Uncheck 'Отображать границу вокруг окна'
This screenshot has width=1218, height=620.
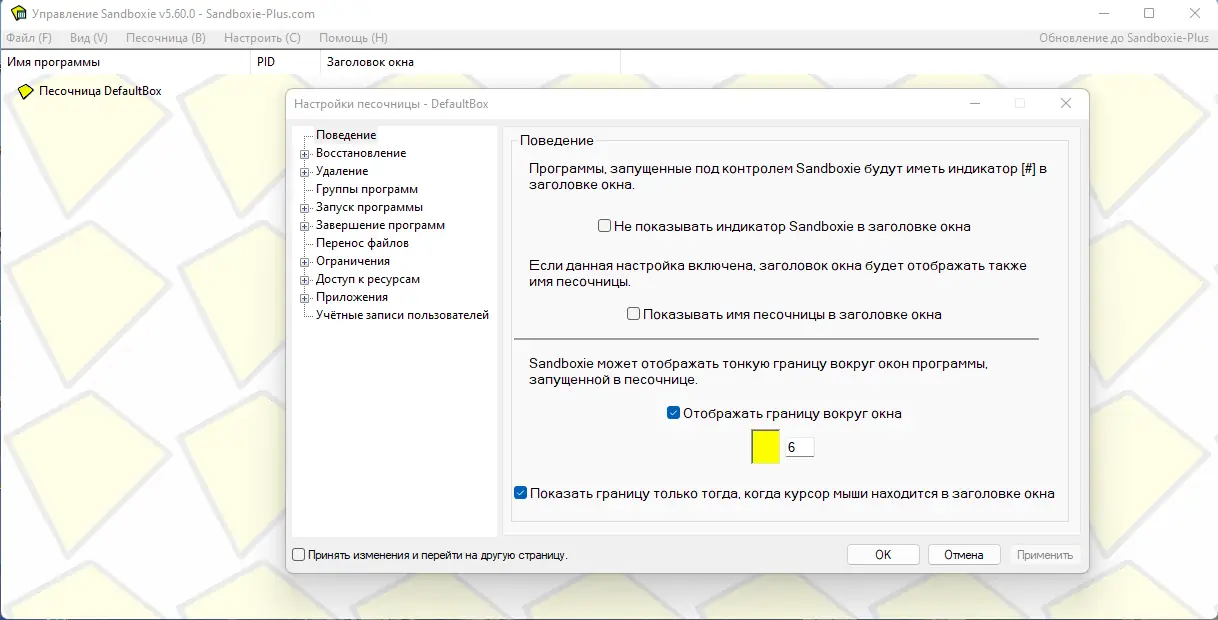[x=673, y=413]
